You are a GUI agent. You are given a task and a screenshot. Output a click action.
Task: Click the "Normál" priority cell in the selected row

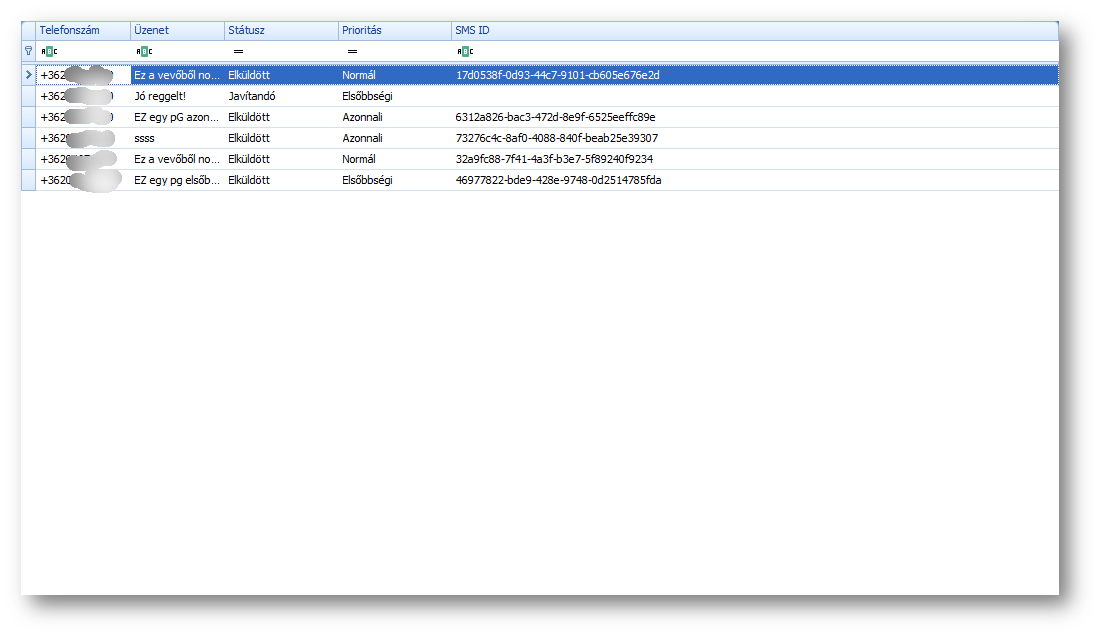(359, 75)
